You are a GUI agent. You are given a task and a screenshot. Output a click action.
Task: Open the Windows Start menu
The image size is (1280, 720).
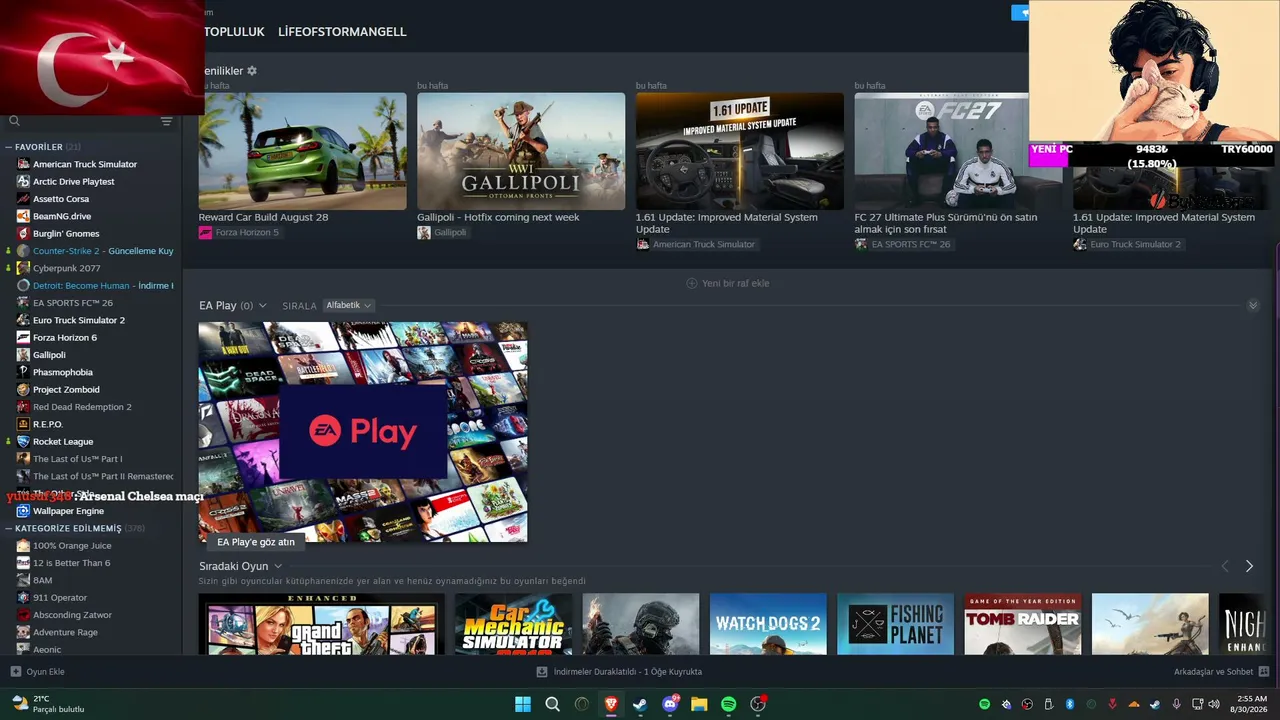[x=523, y=704]
